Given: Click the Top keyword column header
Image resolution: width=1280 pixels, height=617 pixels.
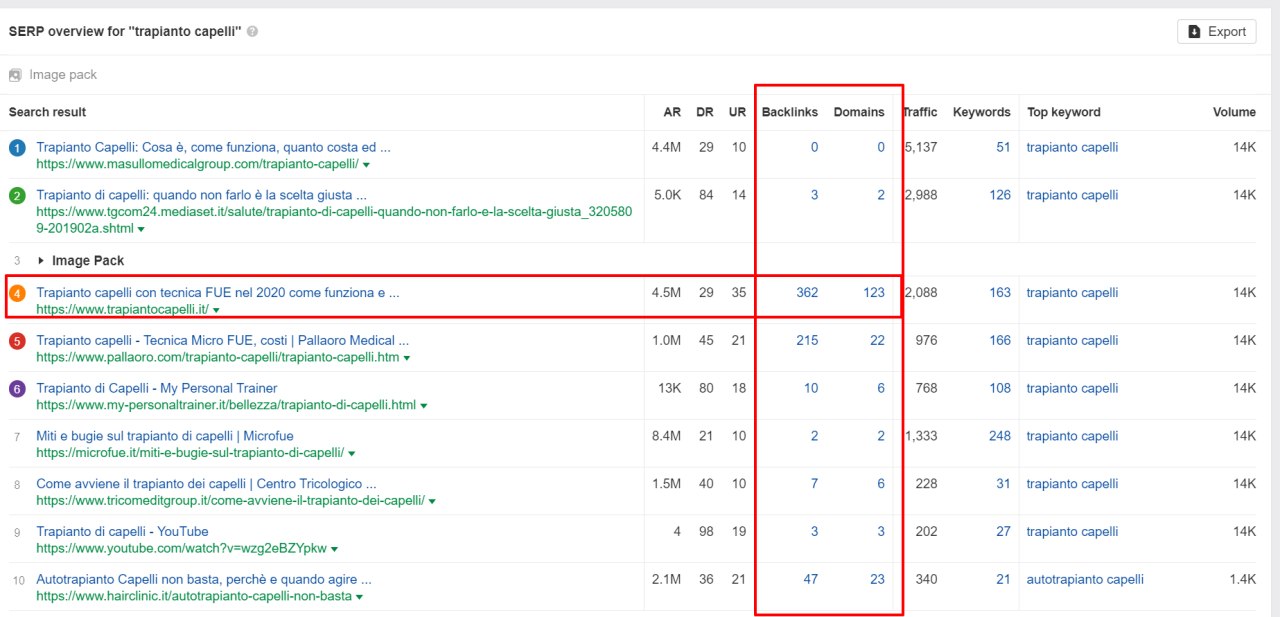Looking at the screenshot, I should [1064, 112].
